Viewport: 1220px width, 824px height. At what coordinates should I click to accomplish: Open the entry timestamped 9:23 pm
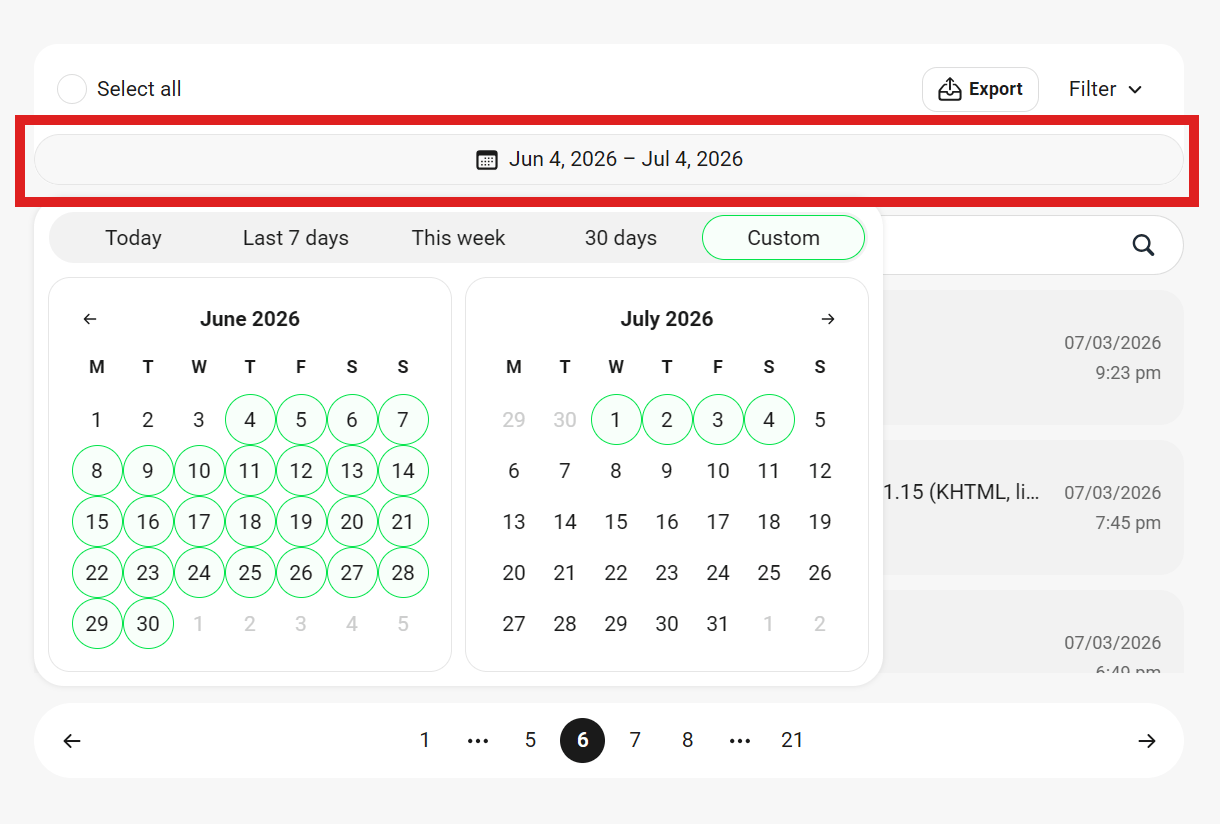[x=1033, y=358]
